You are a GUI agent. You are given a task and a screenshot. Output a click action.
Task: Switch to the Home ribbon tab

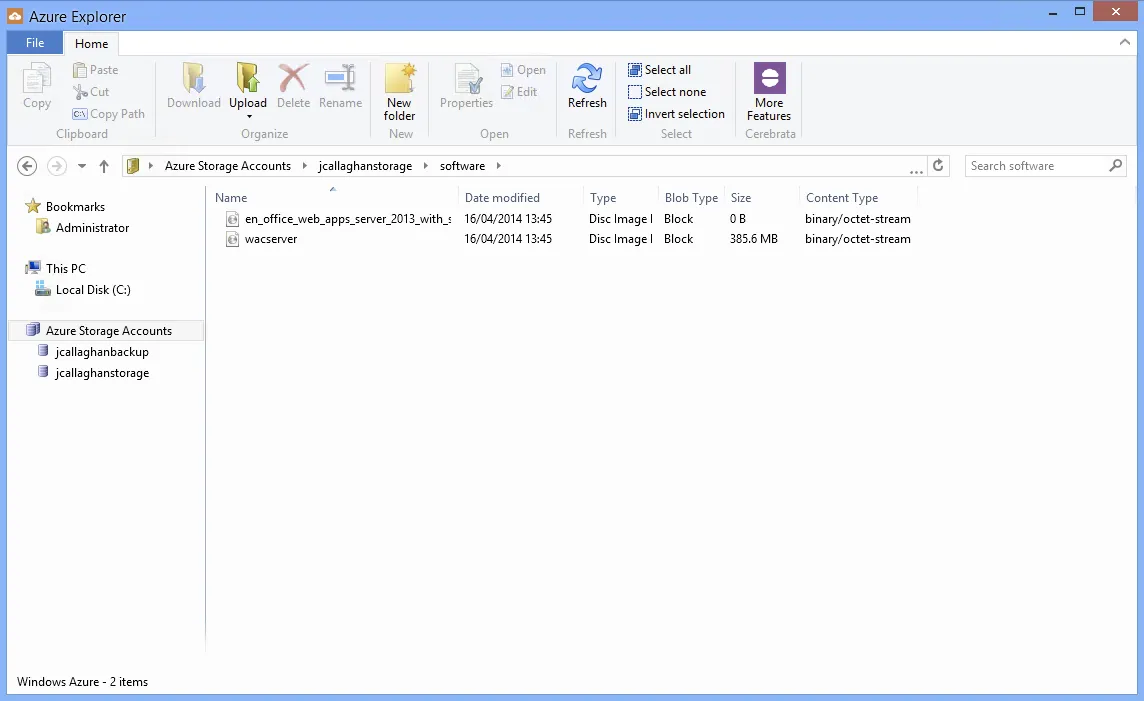tap(91, 44)
